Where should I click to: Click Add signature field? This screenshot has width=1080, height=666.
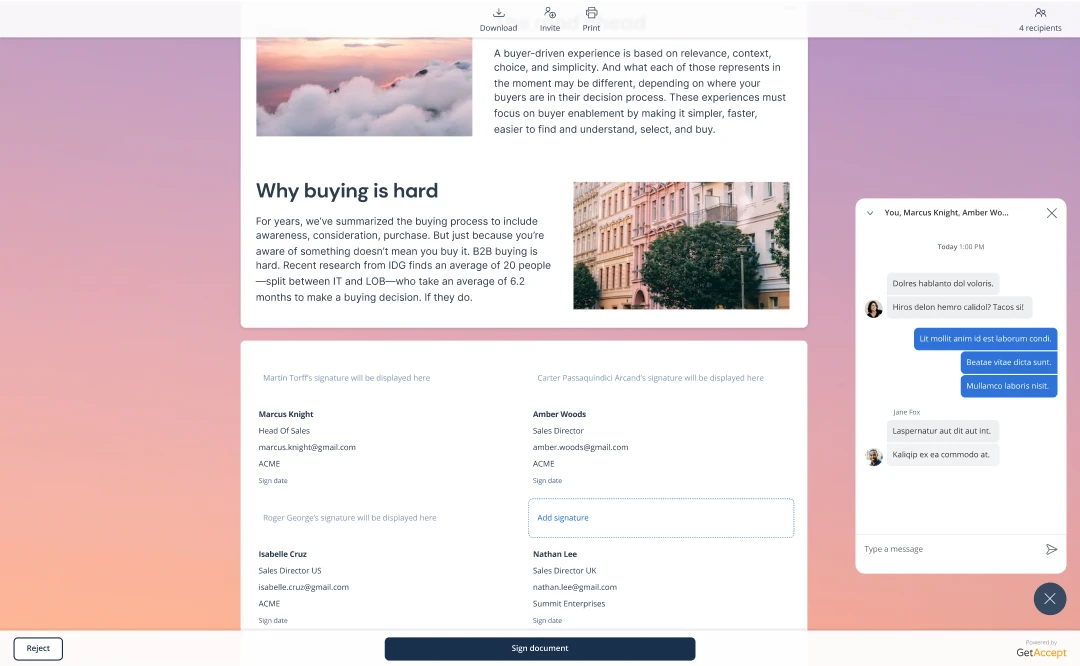pos(661,518)
